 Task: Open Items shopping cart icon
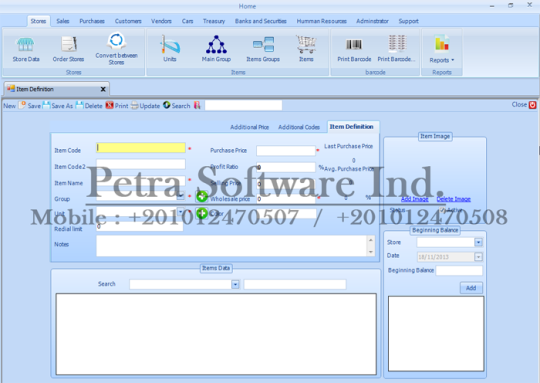tap(306, 49)
